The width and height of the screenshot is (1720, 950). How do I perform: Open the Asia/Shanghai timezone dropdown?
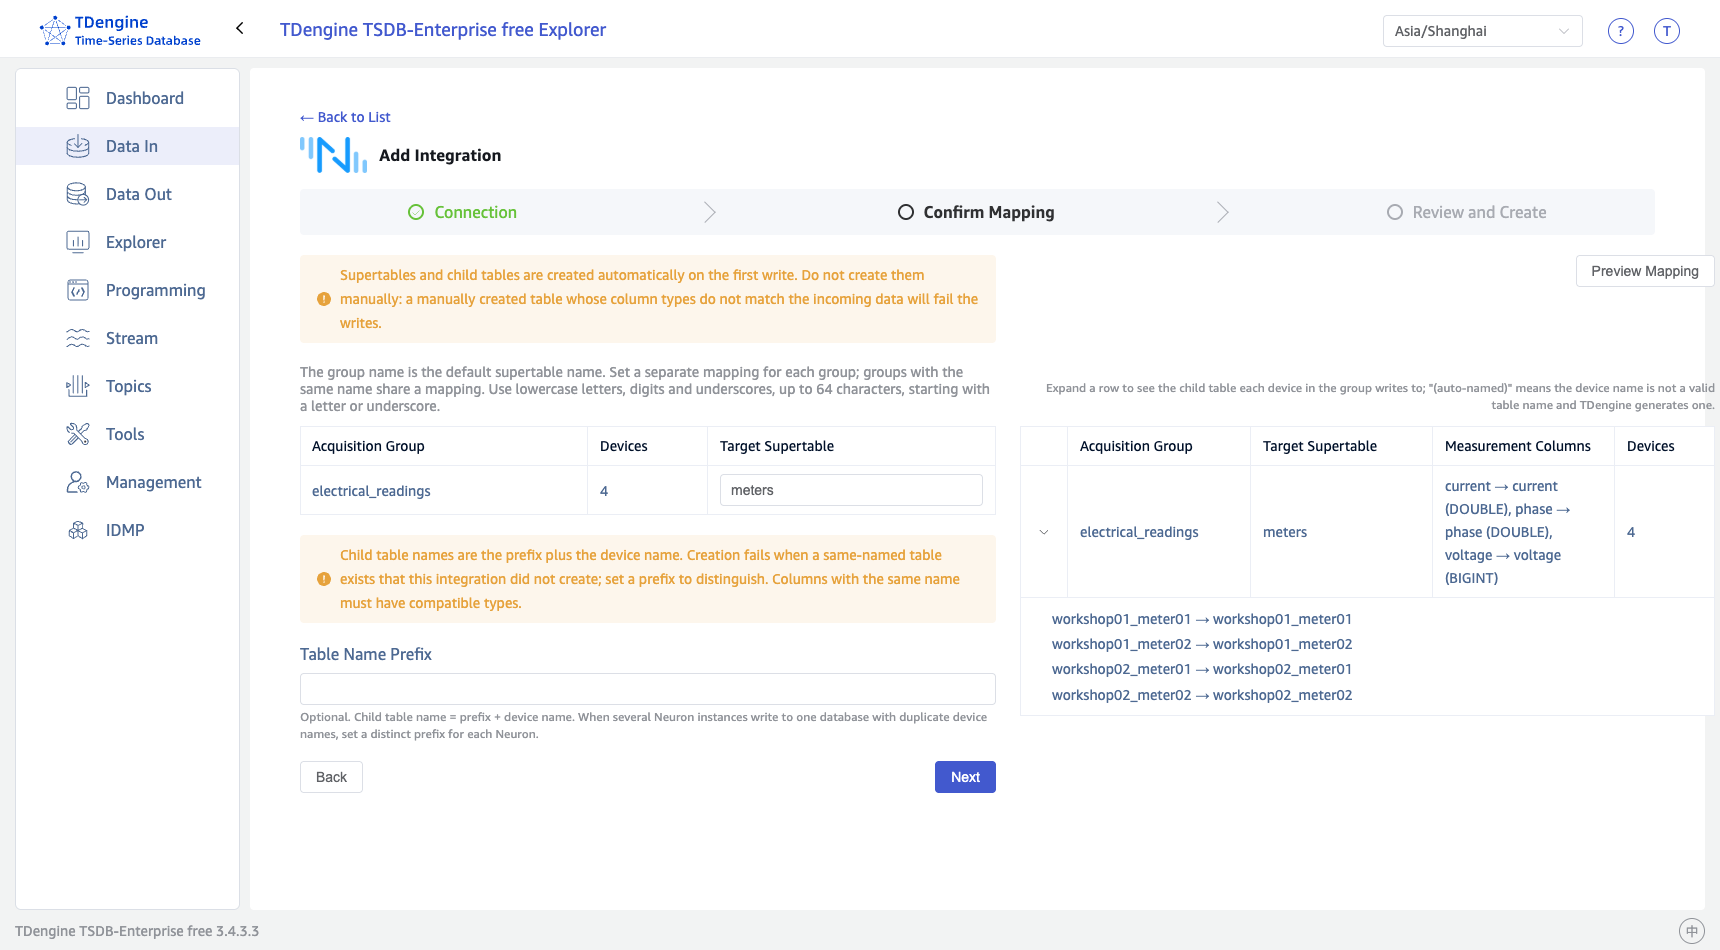(1482, 31)
